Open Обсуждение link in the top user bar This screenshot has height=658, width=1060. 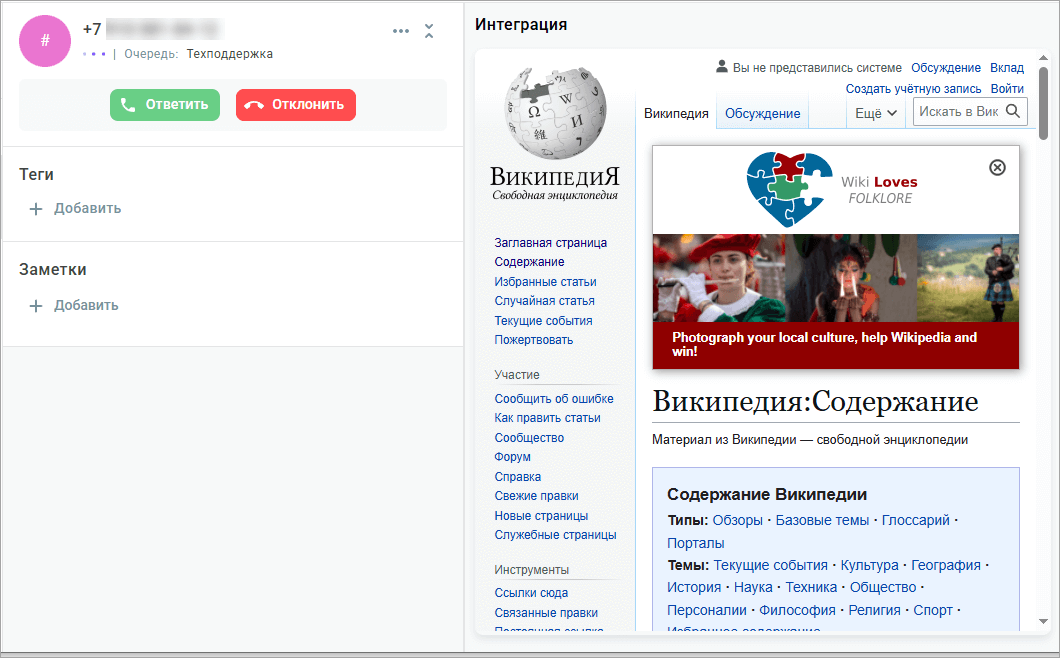(x=946, y=68)
